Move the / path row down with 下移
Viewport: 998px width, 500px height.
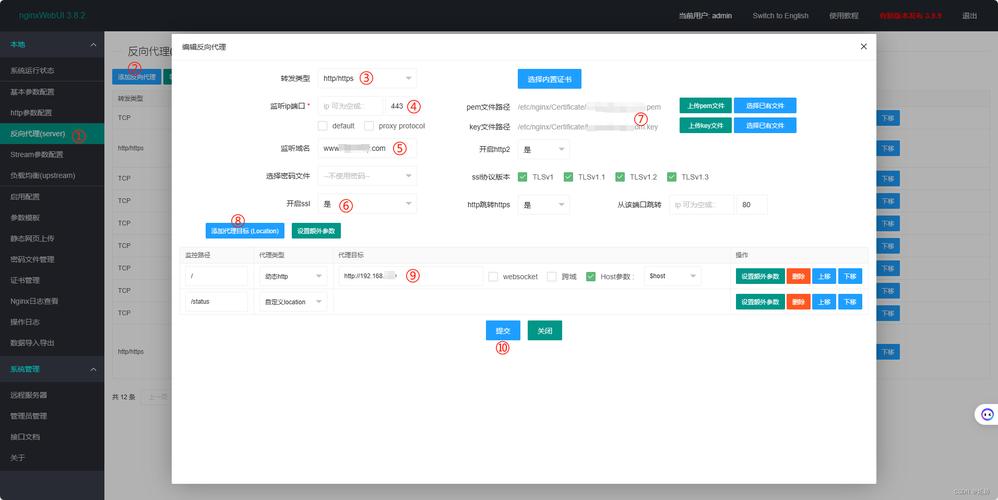click(850, 276)
